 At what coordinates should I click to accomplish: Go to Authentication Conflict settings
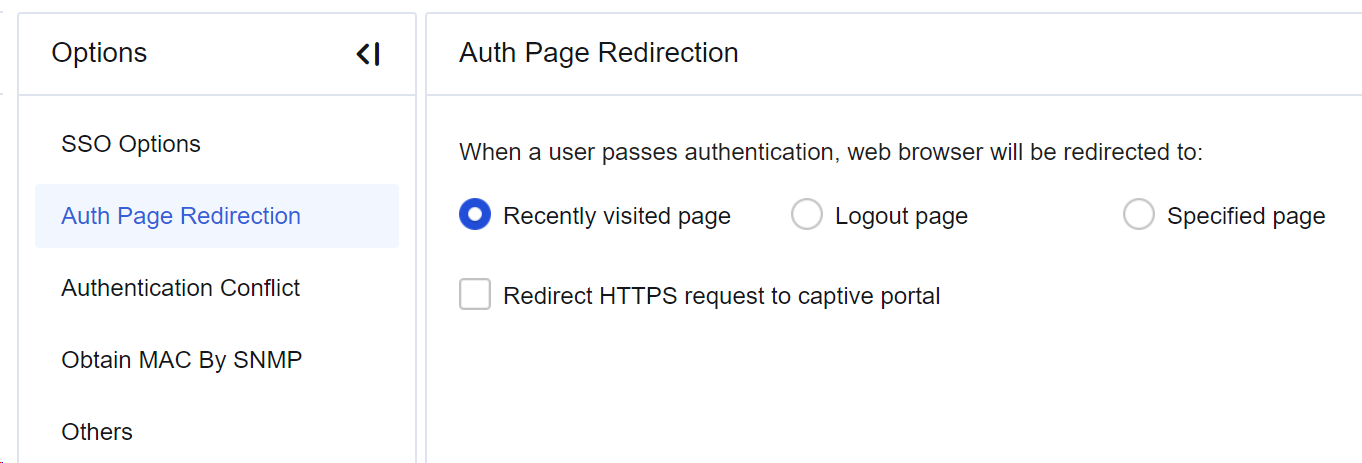click(181, 288)
